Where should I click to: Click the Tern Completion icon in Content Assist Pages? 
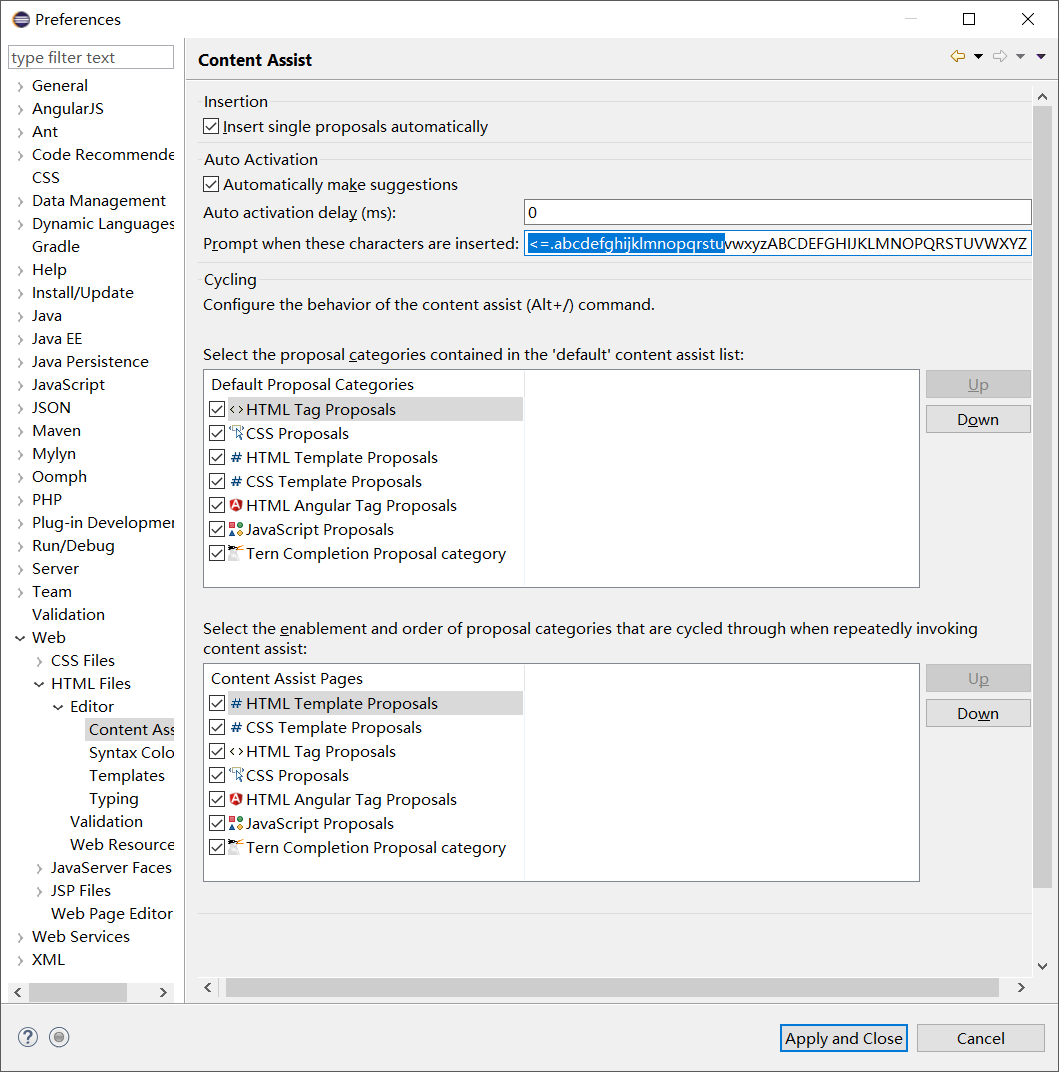coord(236,846)
